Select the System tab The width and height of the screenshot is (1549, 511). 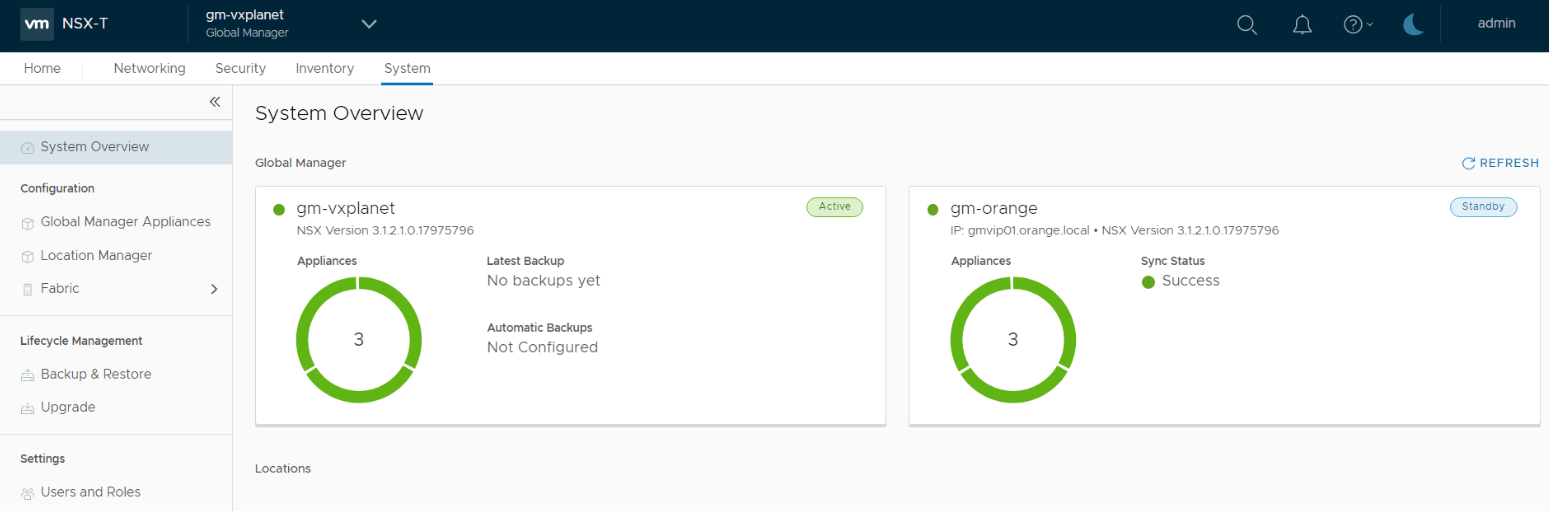tap(407, 68)
